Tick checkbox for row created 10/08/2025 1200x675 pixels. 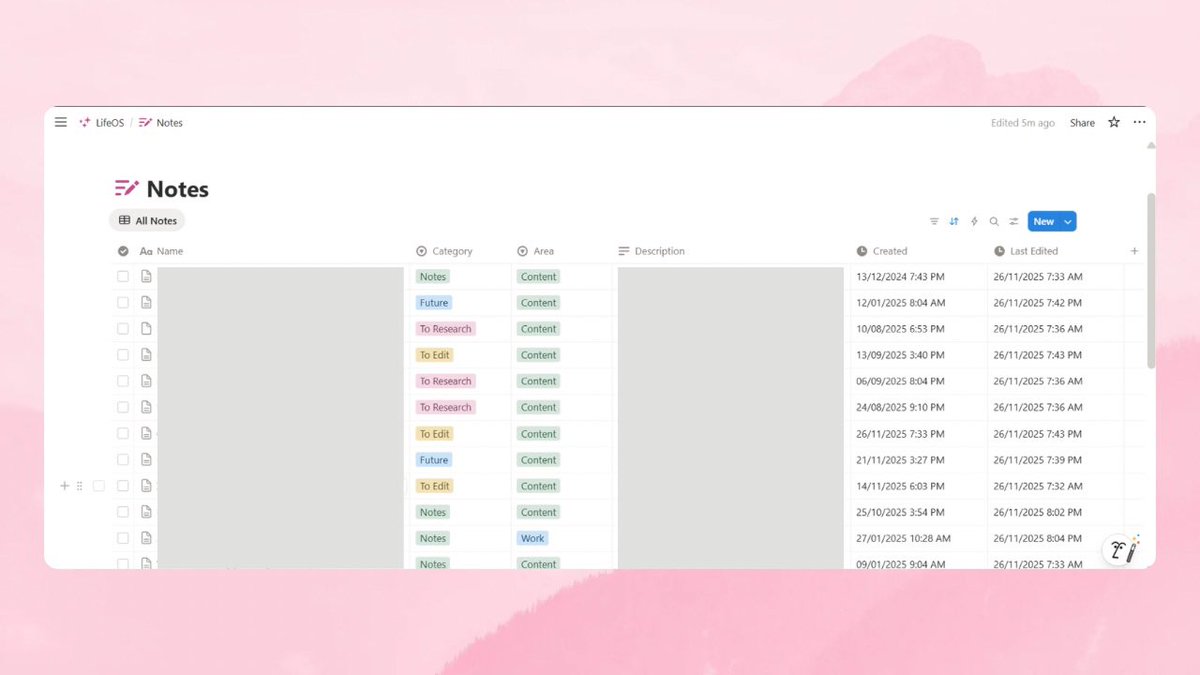(x=123, y=328)
